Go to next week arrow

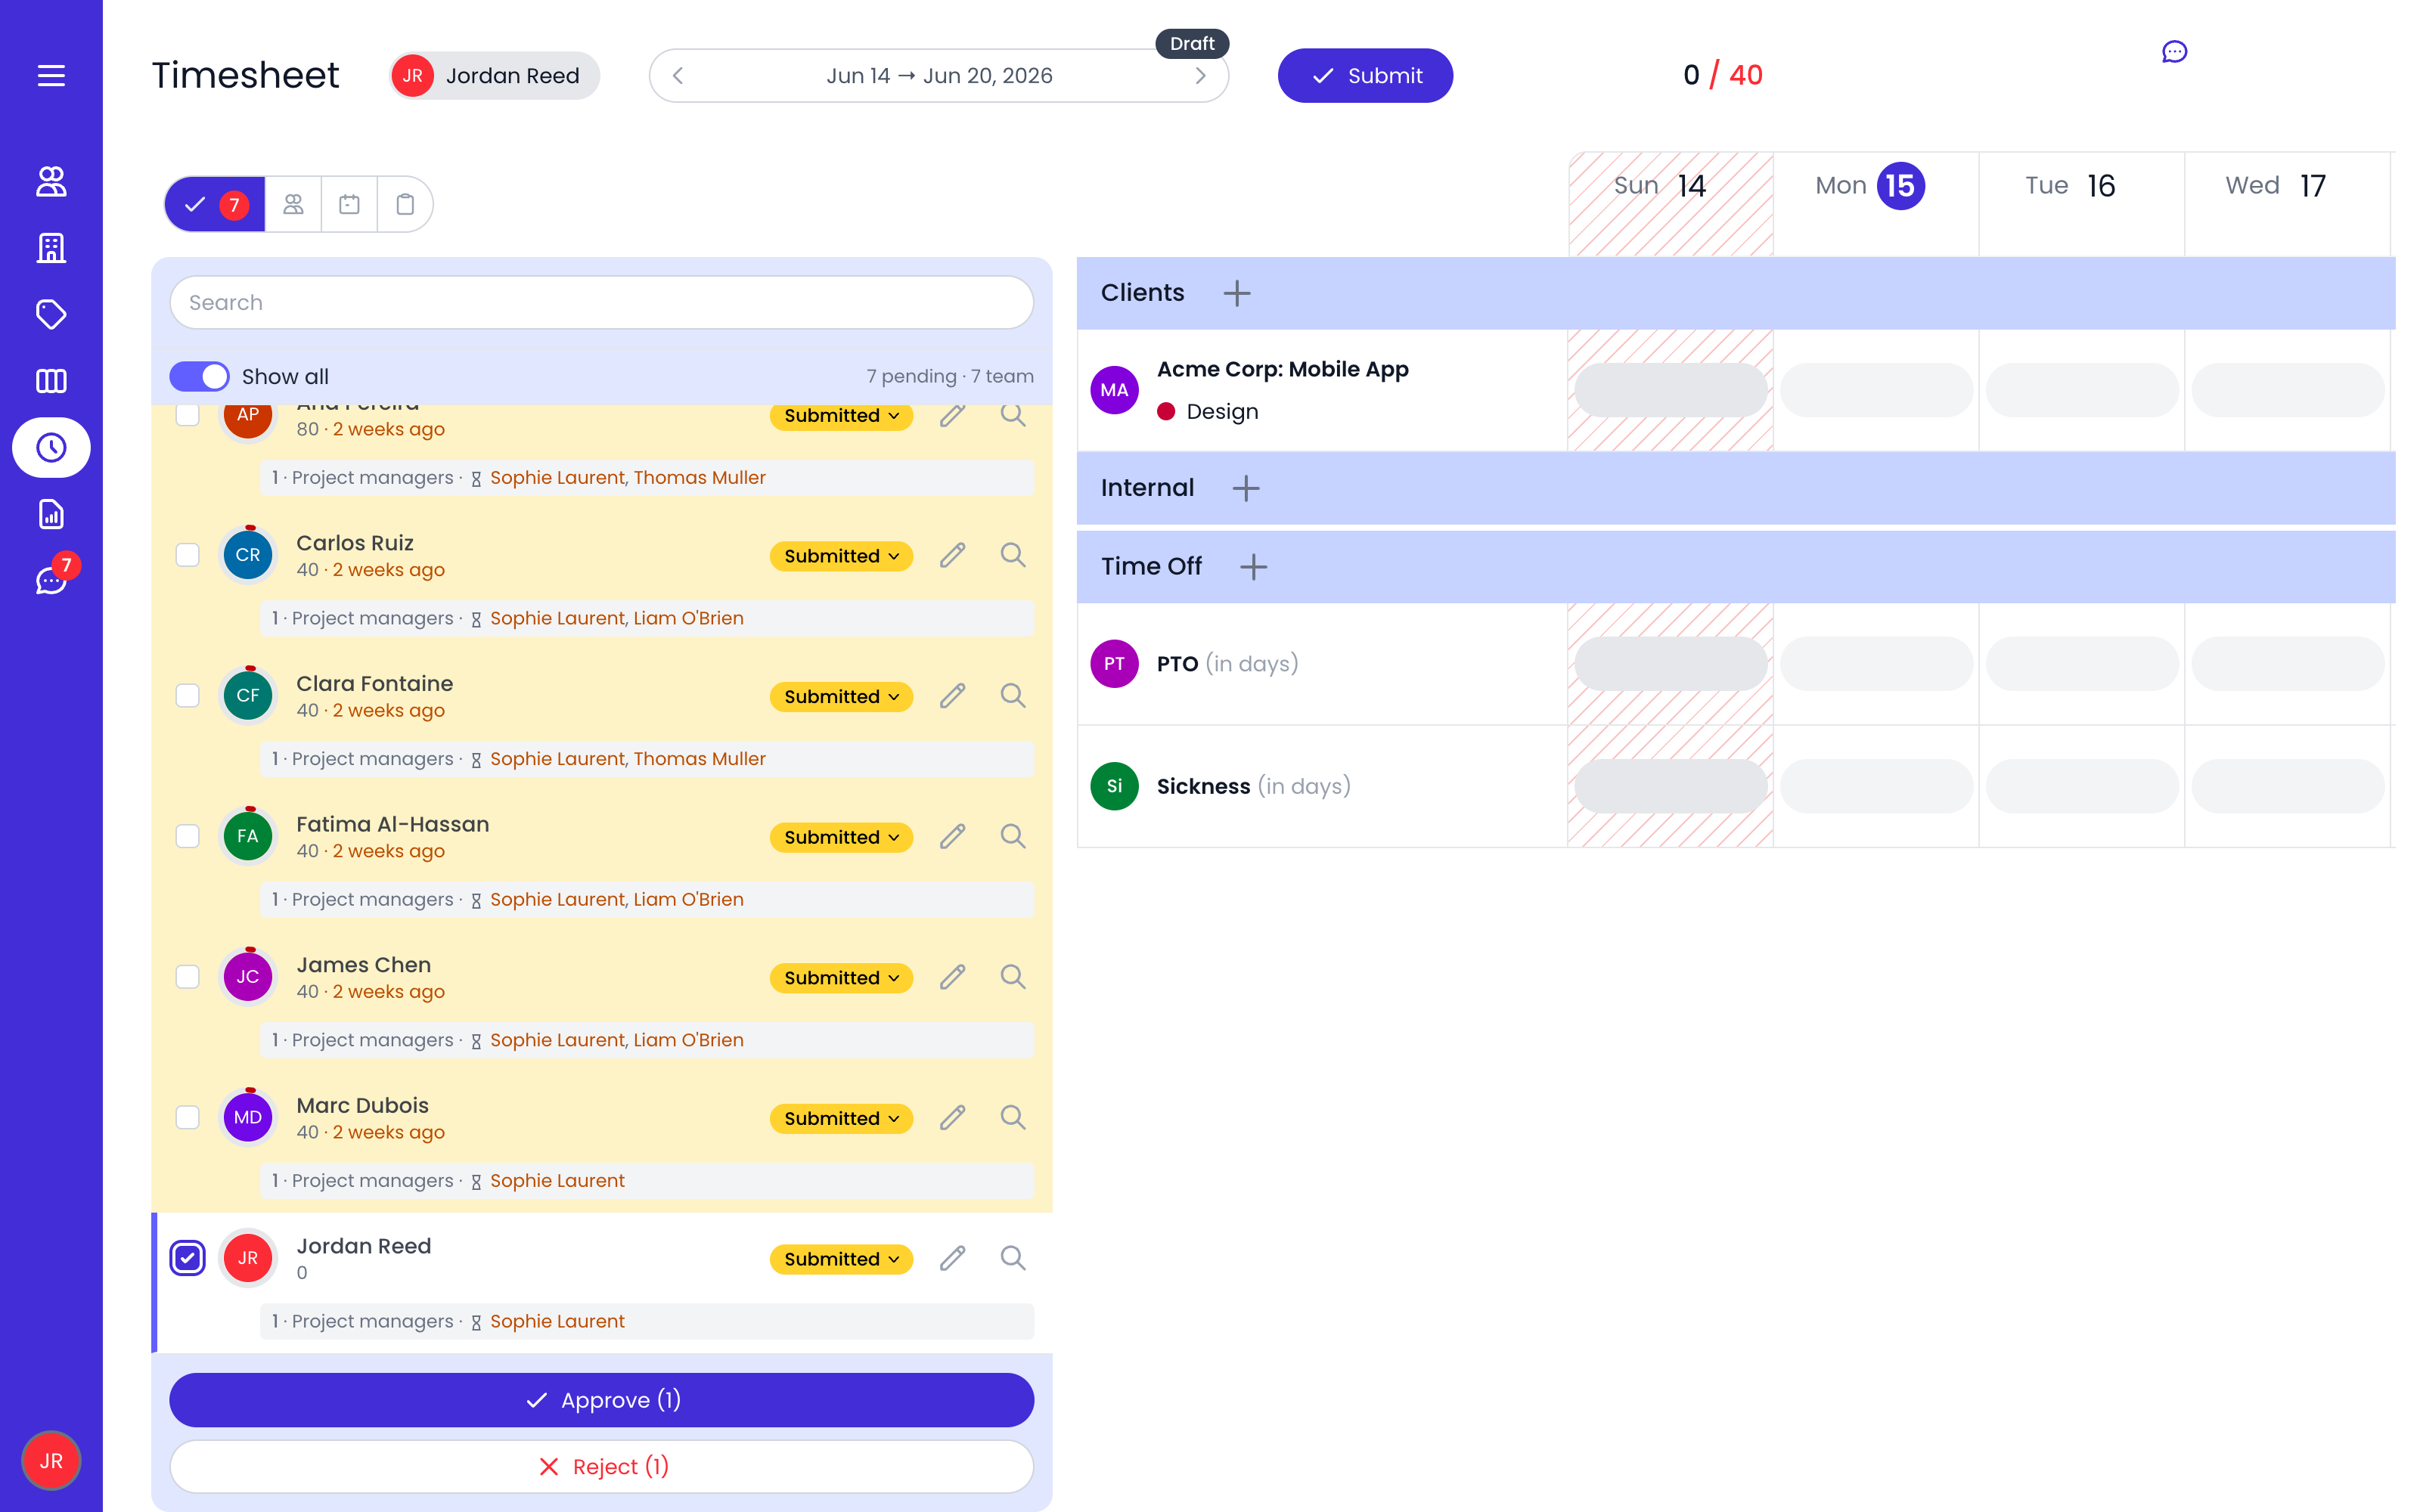(x=1200, y=76)
